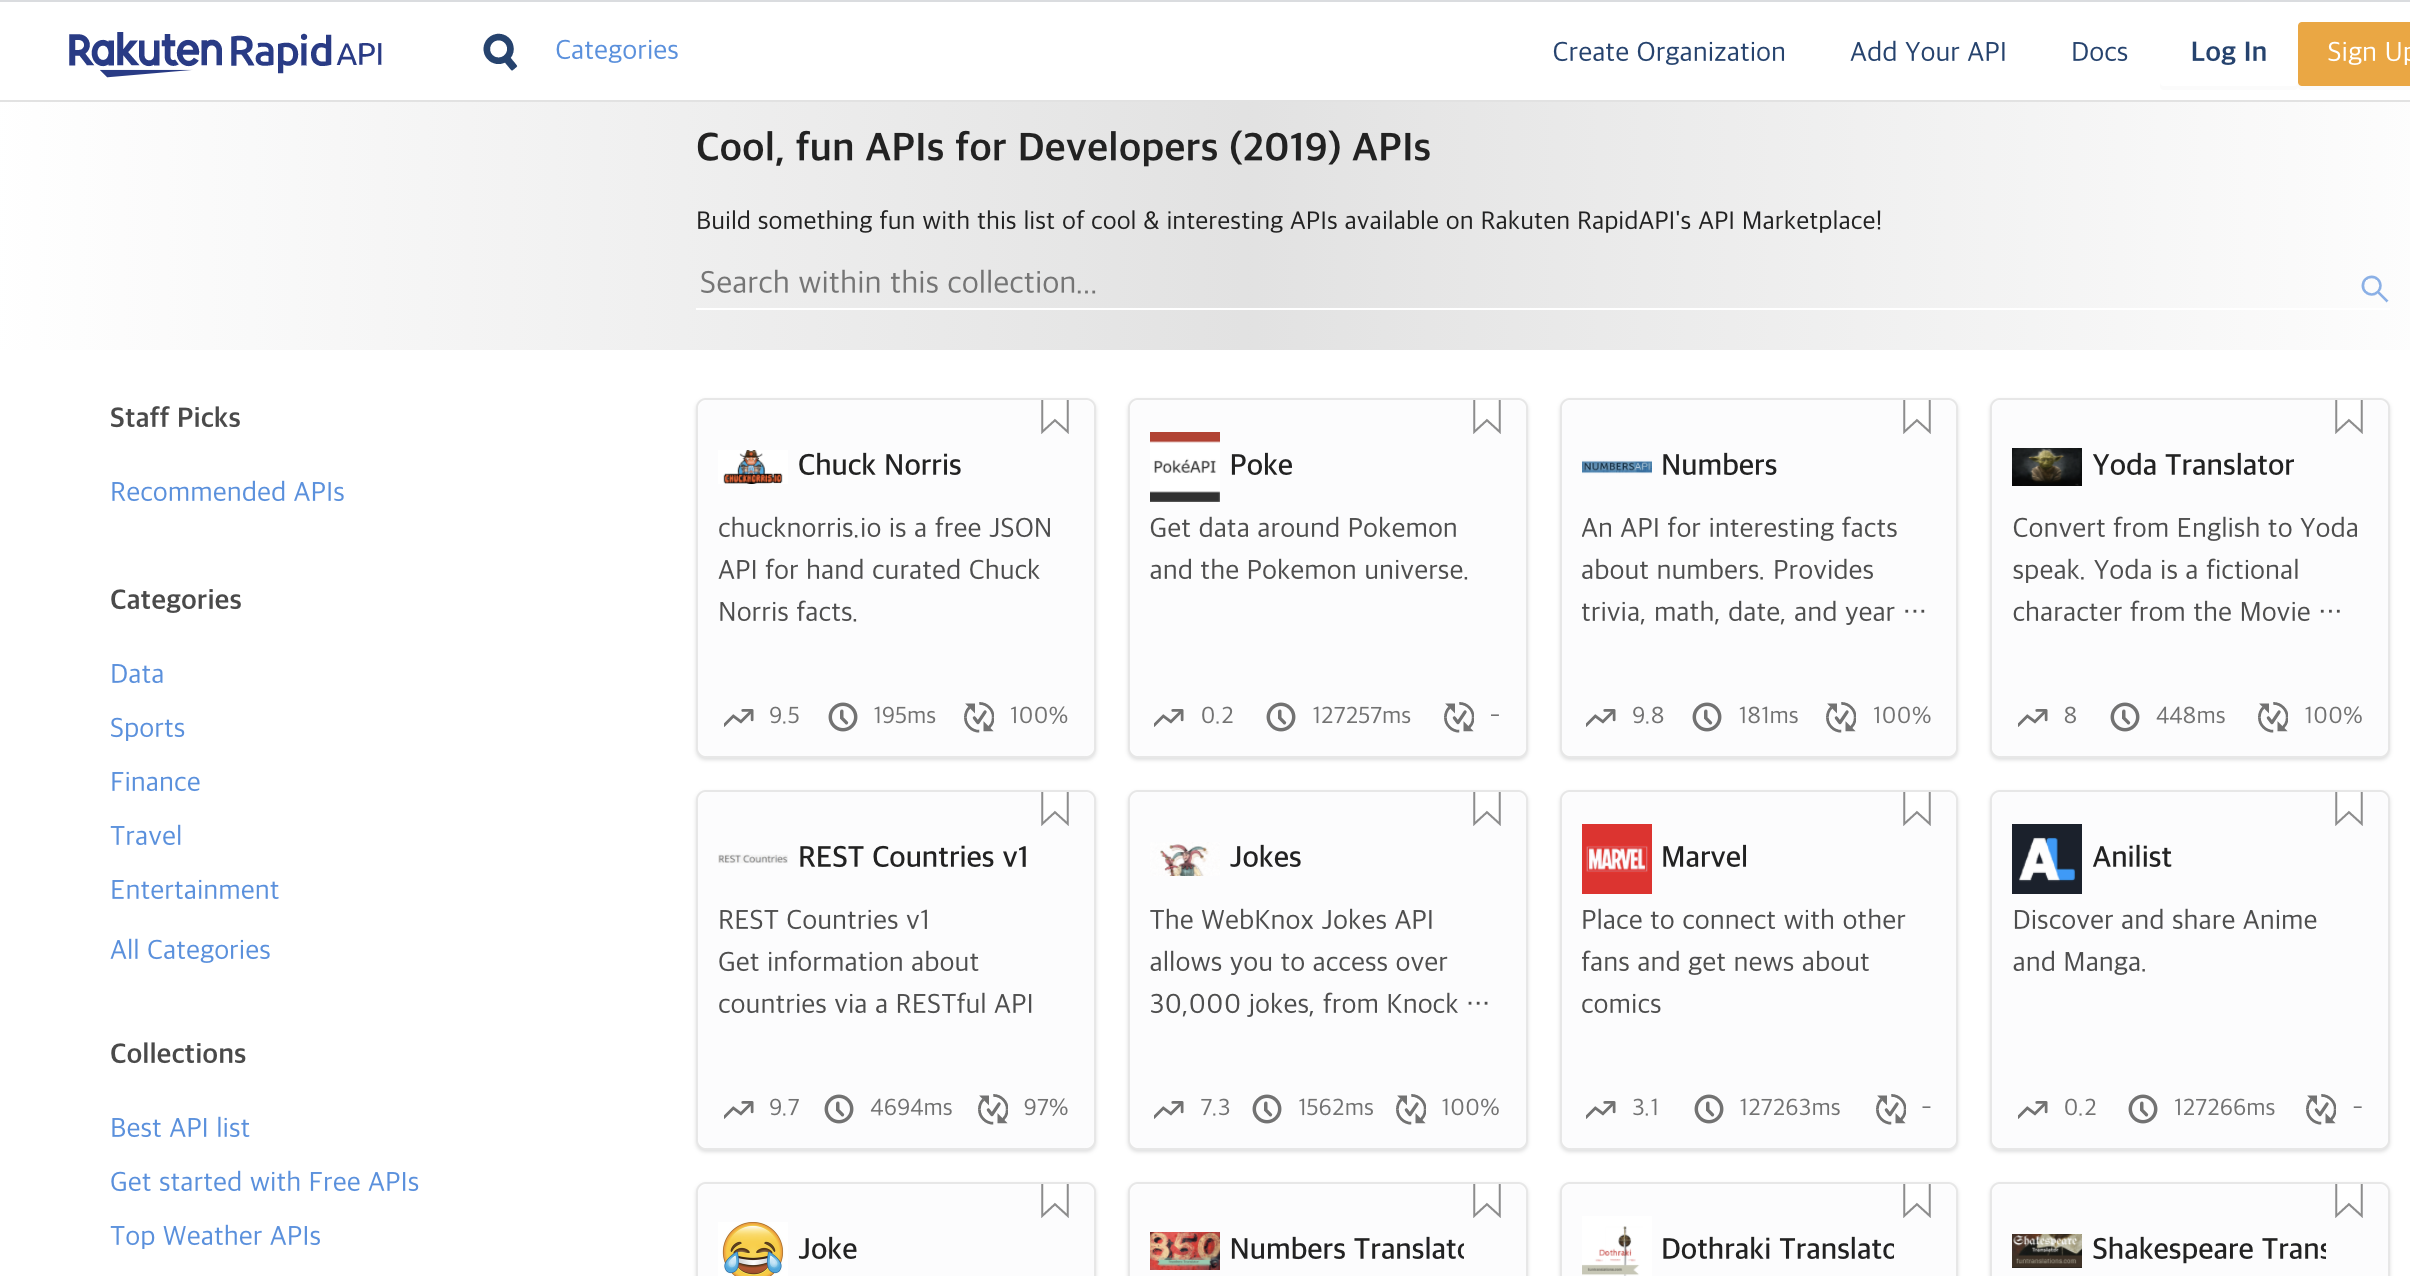Toggle bookmark on Jokes API card
The height and width of the screenshot is (1276, 2410).
(x=1486, y=808)
